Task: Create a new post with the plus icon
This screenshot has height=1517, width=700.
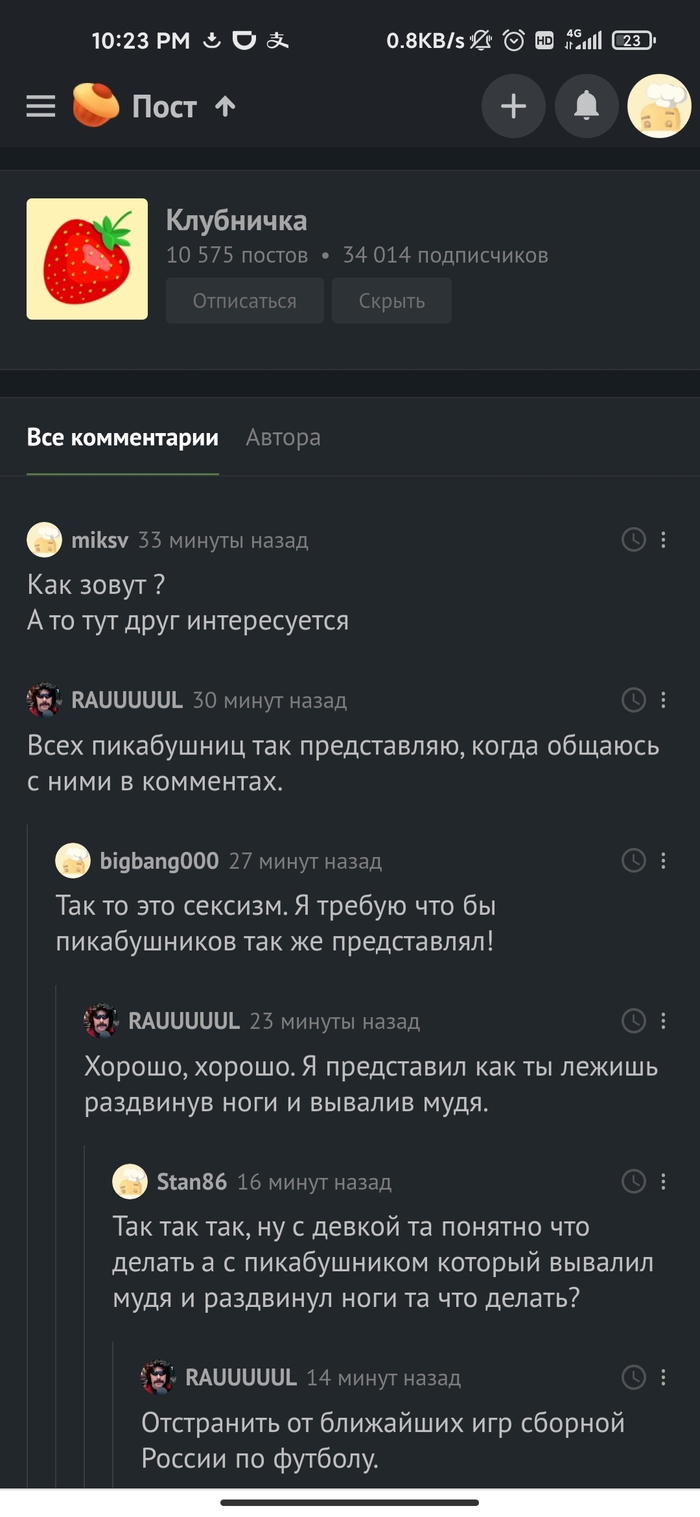Action: point(513,106)
